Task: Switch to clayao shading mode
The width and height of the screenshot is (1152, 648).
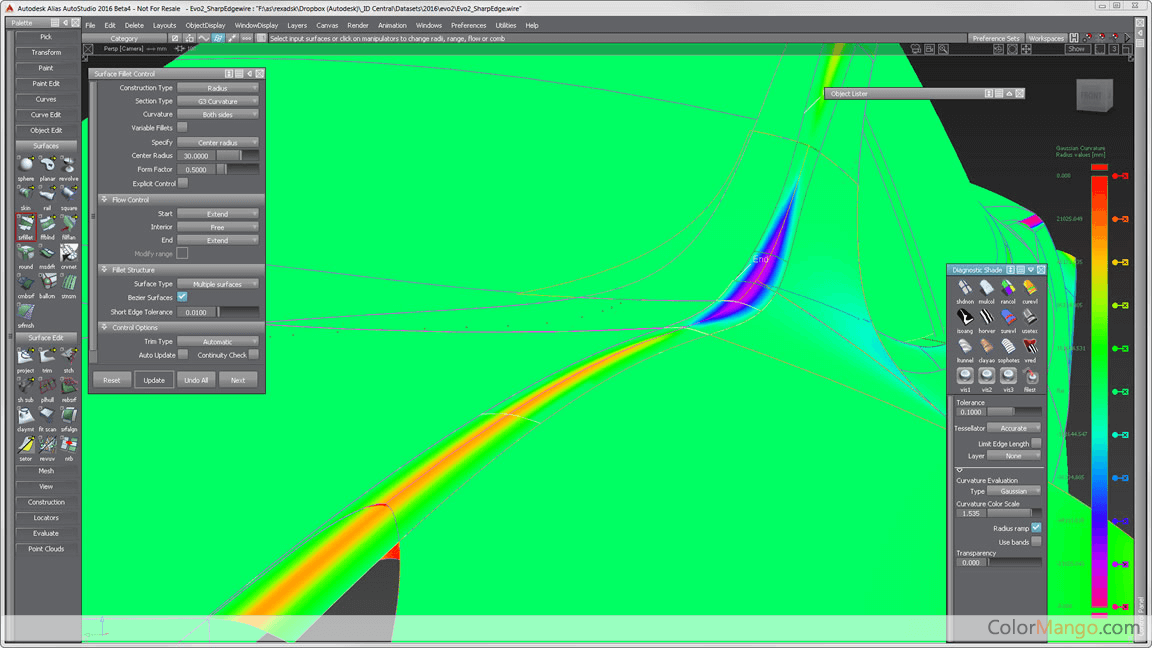Action: pyautogui.click(x=987, y=346)
